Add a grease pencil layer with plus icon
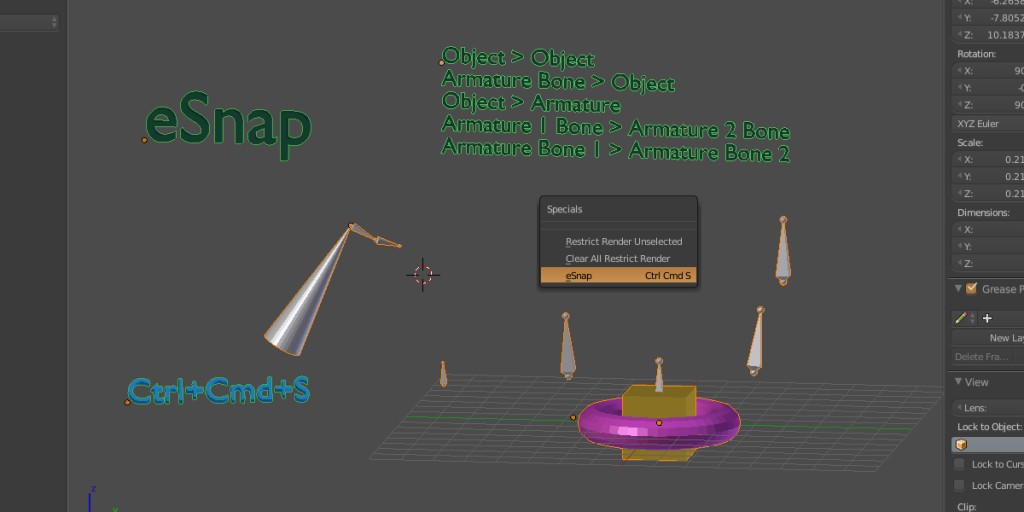Image resolution: width=1024 pixels, height=512 pixels. [987, 318]
